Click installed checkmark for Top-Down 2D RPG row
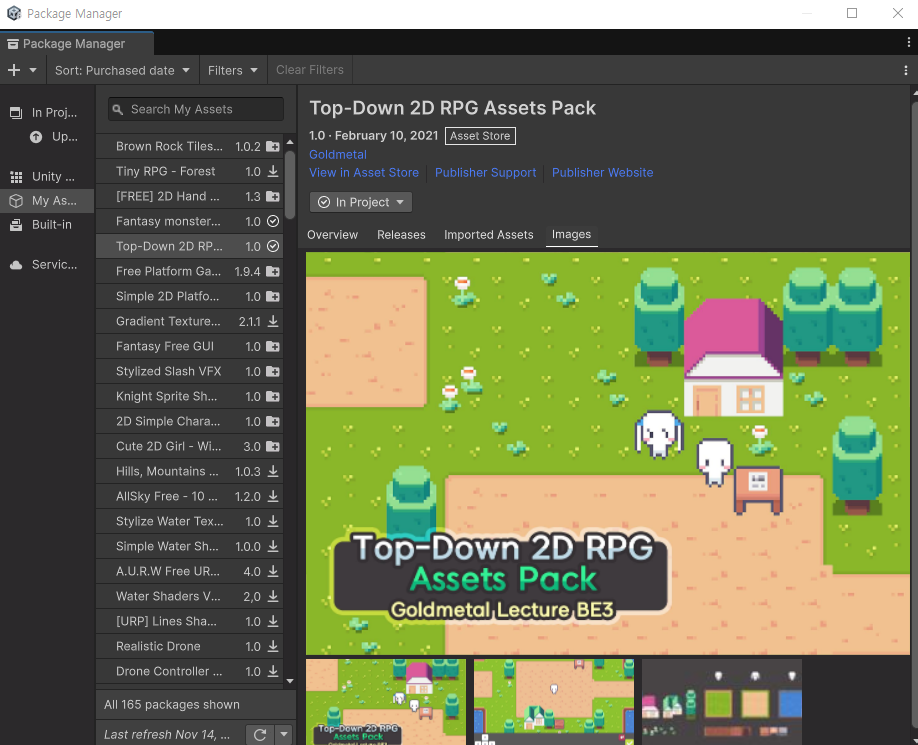This screenshot has width=918, height=745. point(273,246)
